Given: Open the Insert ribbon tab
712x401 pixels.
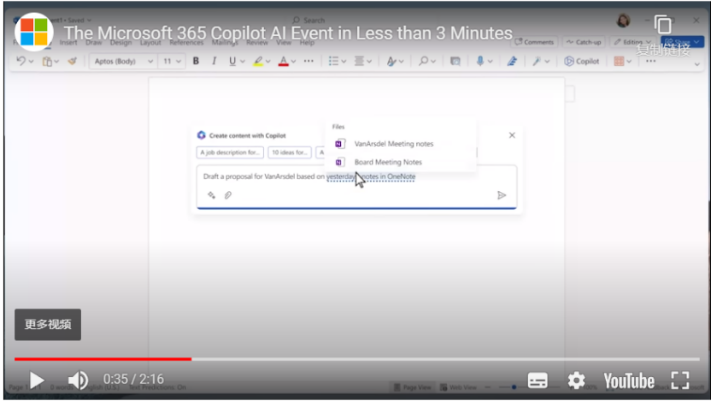Looking at the screenshot, I should coord(69,42).
